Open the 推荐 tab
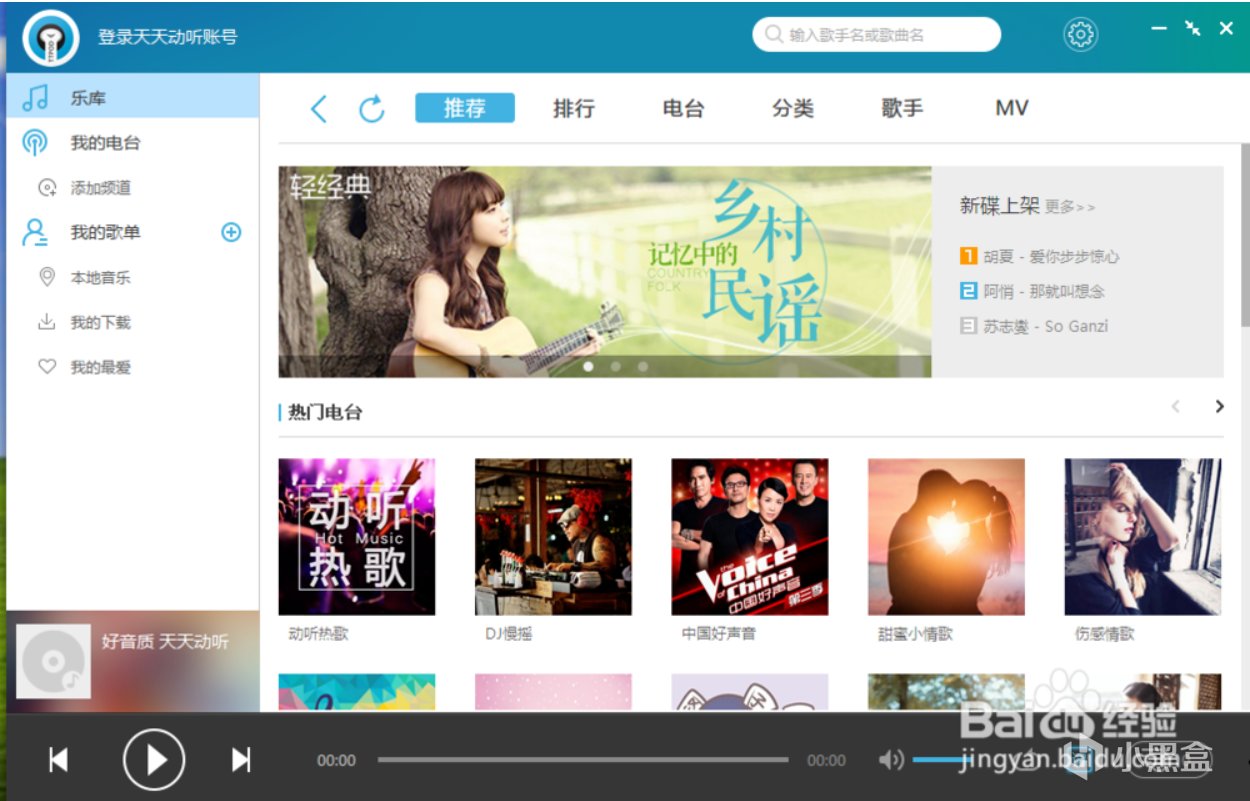The height and width of the screenshot is (801, 1250). coord(465,108)
